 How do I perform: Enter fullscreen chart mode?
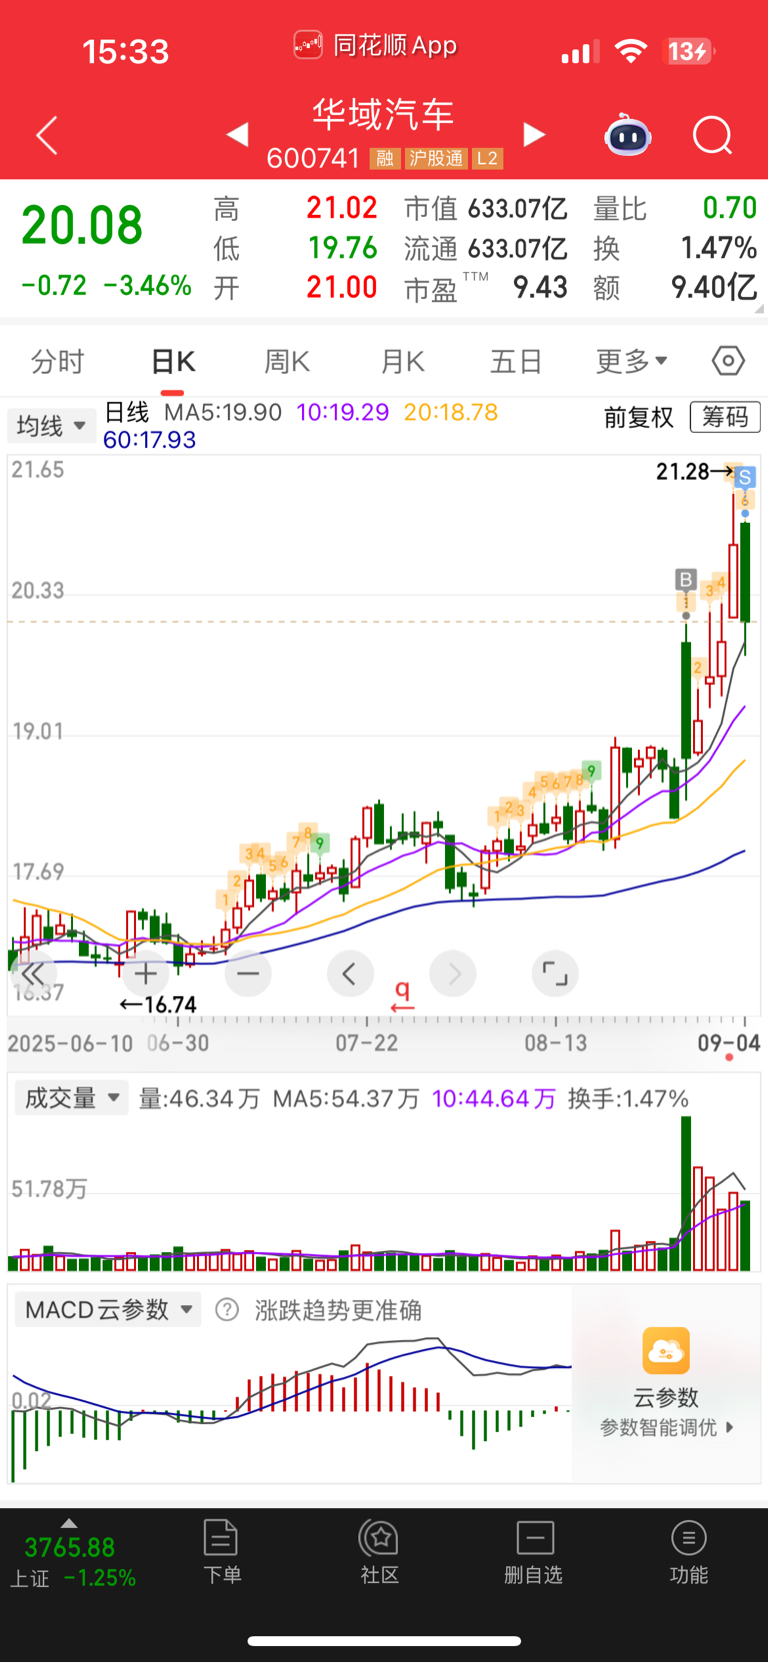tap(555, 973)
